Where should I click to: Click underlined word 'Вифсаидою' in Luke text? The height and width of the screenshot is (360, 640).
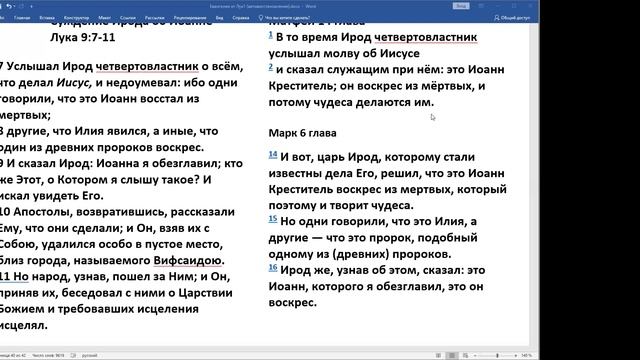coord(188,260)
